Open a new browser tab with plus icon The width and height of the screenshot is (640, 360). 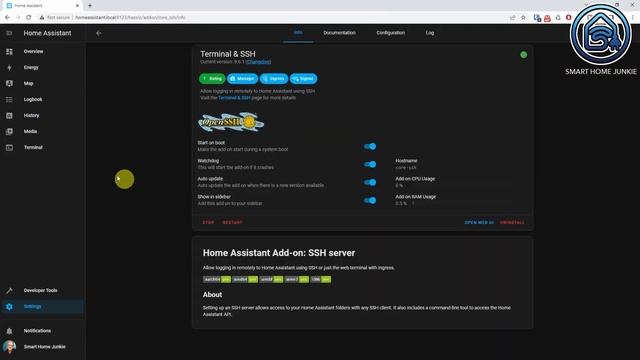[x=90, y=6]
